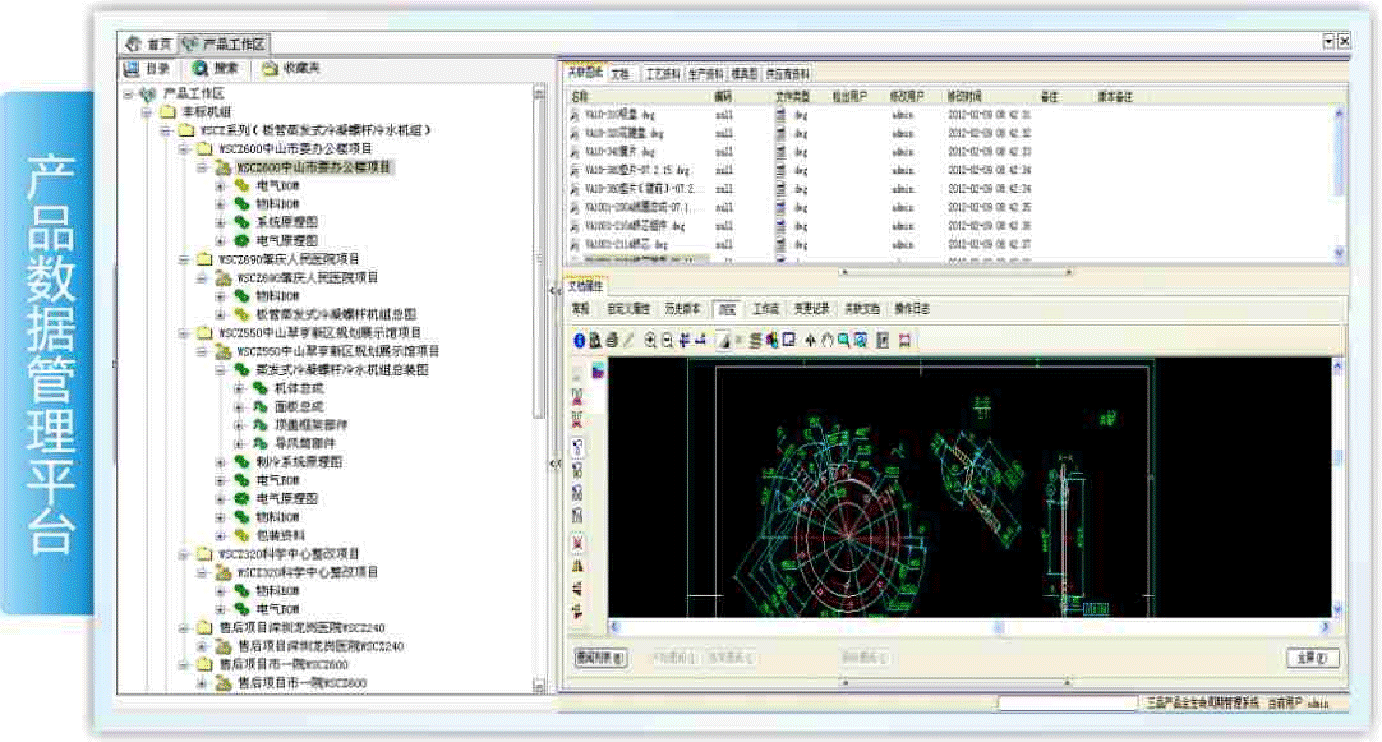The width and height of the screenshot is (1382, 742).
Task: Open the 工艺资料 tab in file panel
Action: pos(662,74)
